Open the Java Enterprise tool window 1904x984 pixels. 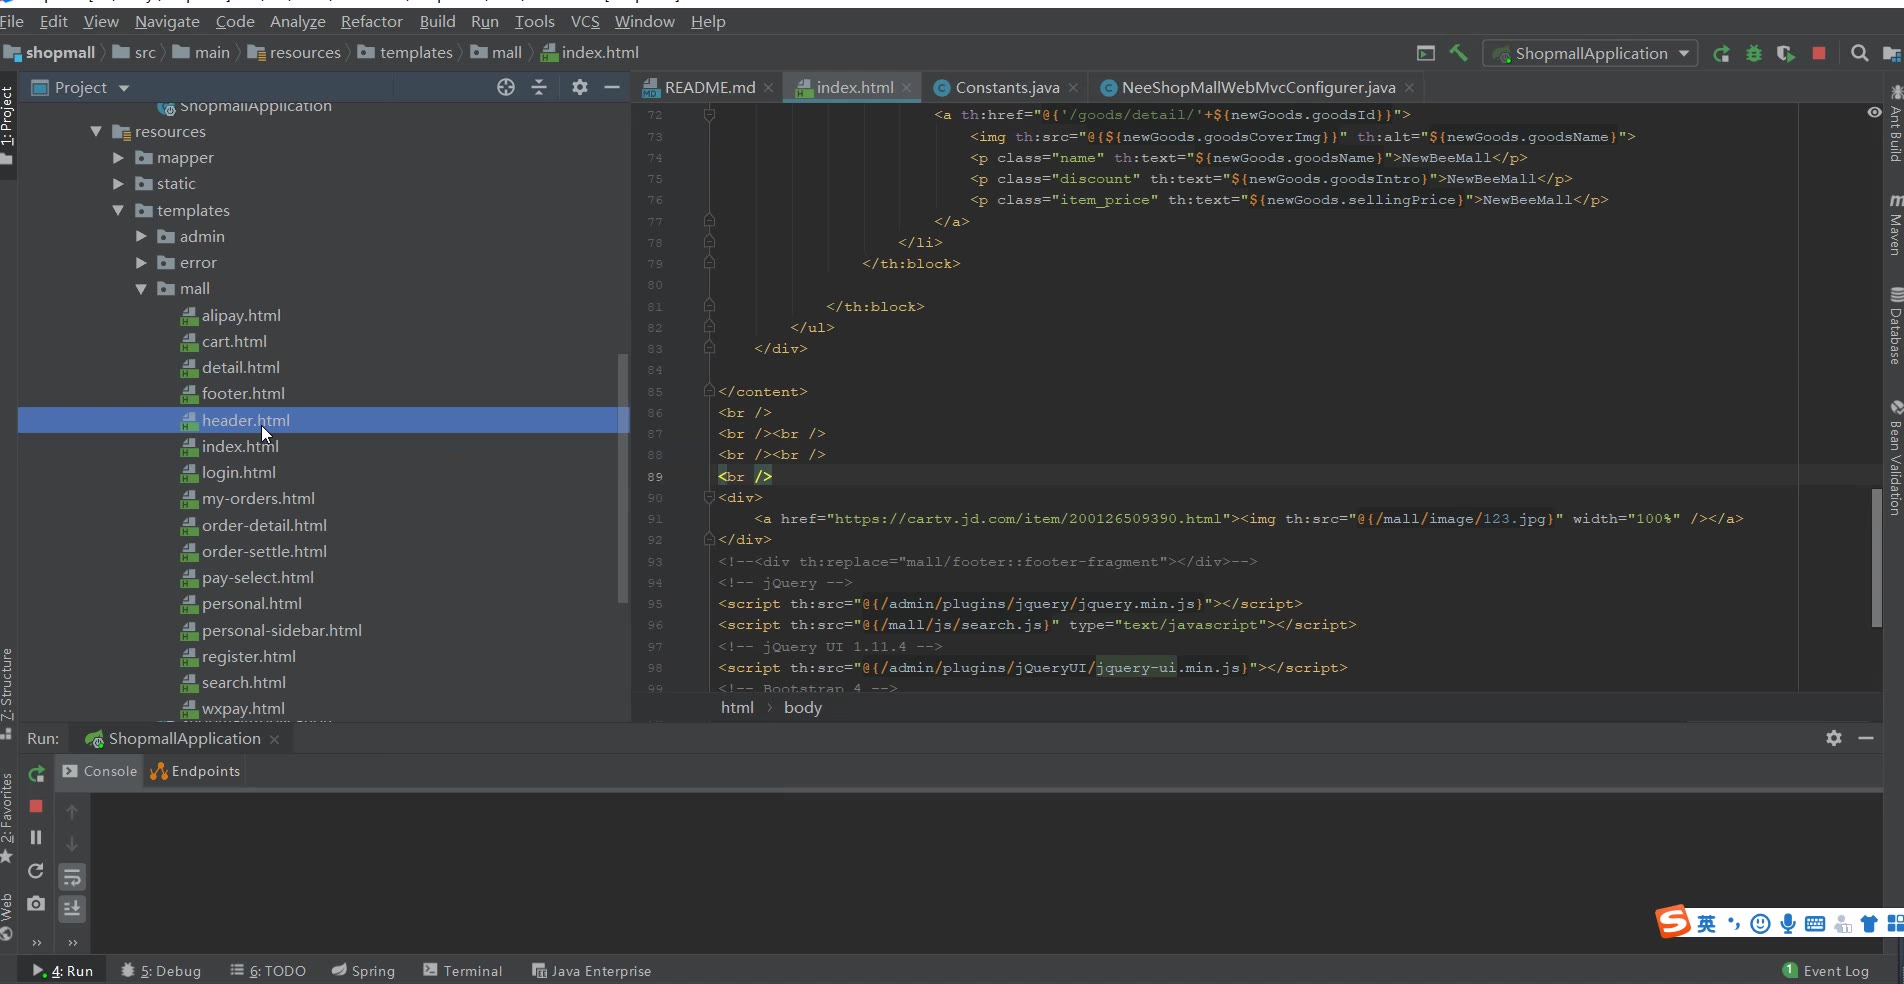click(x=591, y=971)
